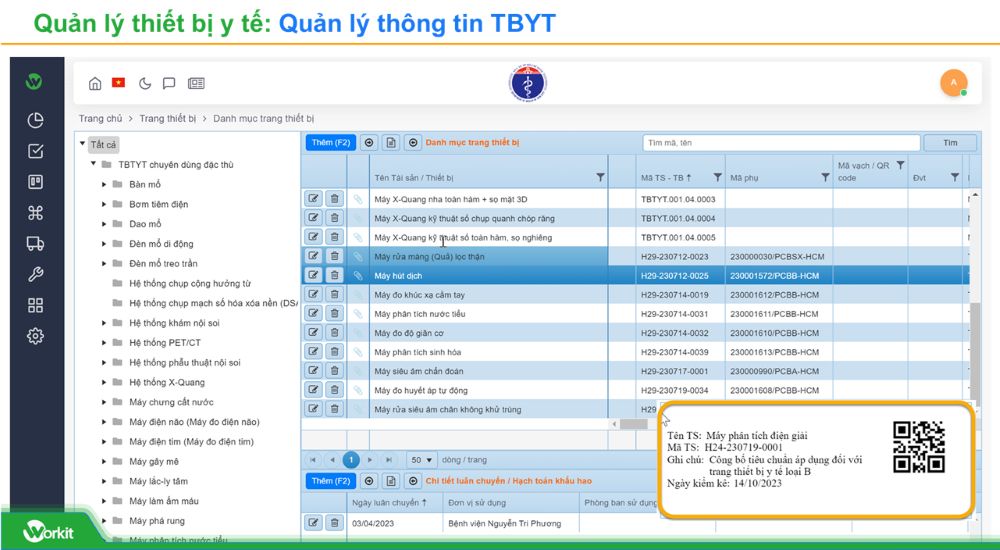Expand the Bơm tiêm điện folder
This screenshot has width=1000, height=550.
[x=104, y=204]
